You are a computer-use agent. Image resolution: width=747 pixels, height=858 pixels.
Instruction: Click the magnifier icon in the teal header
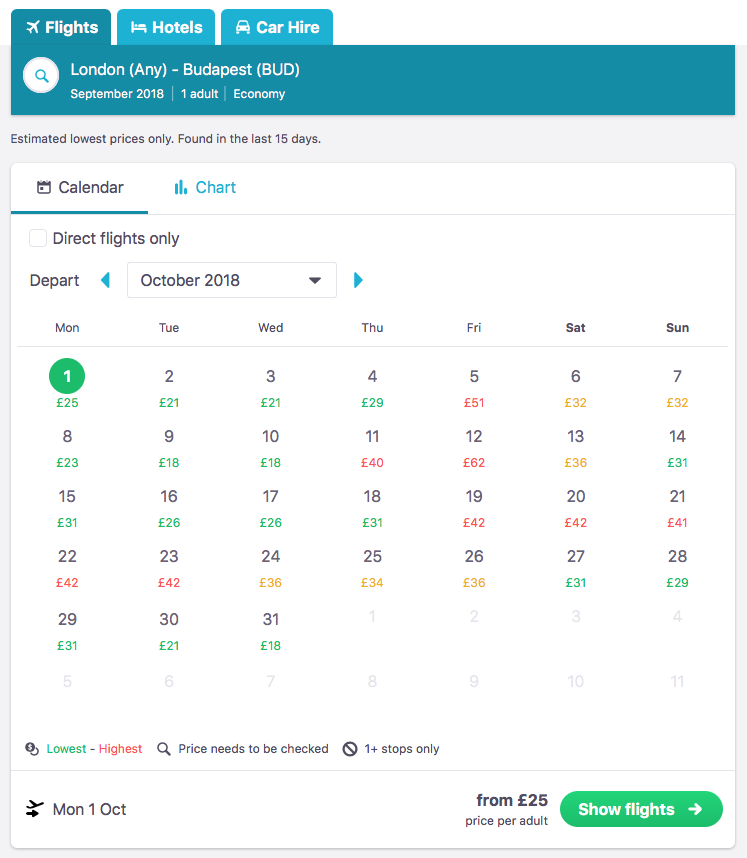[40, 76]
